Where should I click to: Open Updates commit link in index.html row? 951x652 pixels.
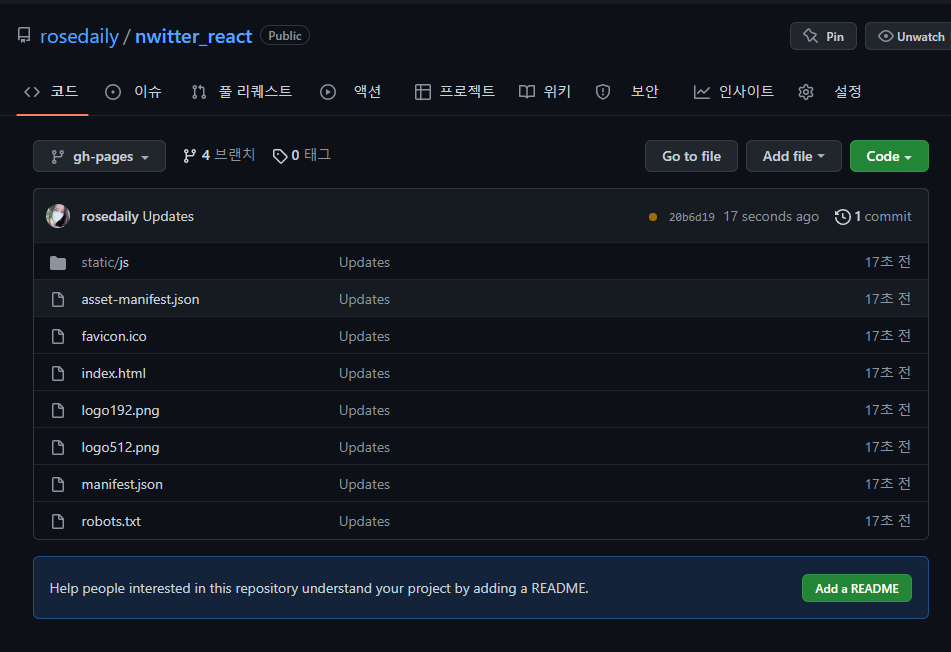[364, 374]
